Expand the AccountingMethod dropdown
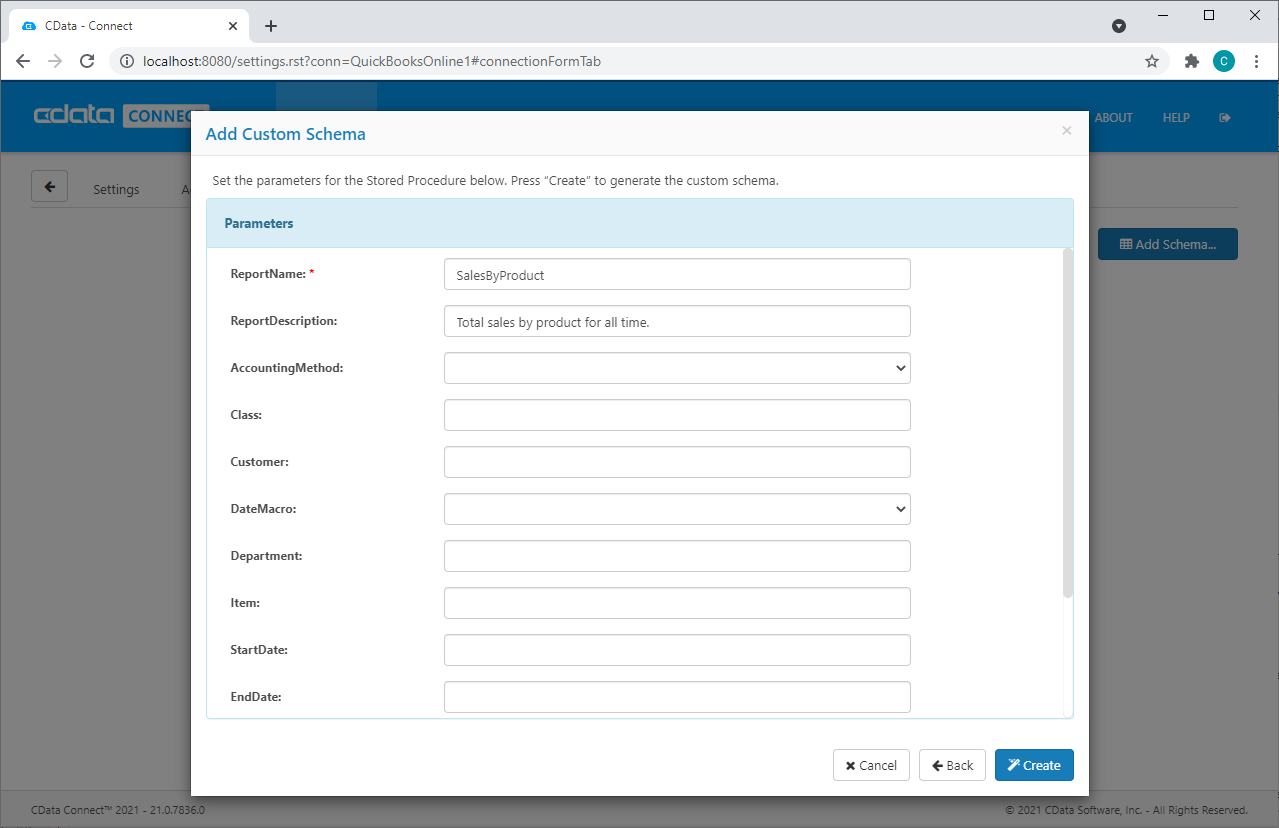1279x828 pixels. (x=677, y=368)
